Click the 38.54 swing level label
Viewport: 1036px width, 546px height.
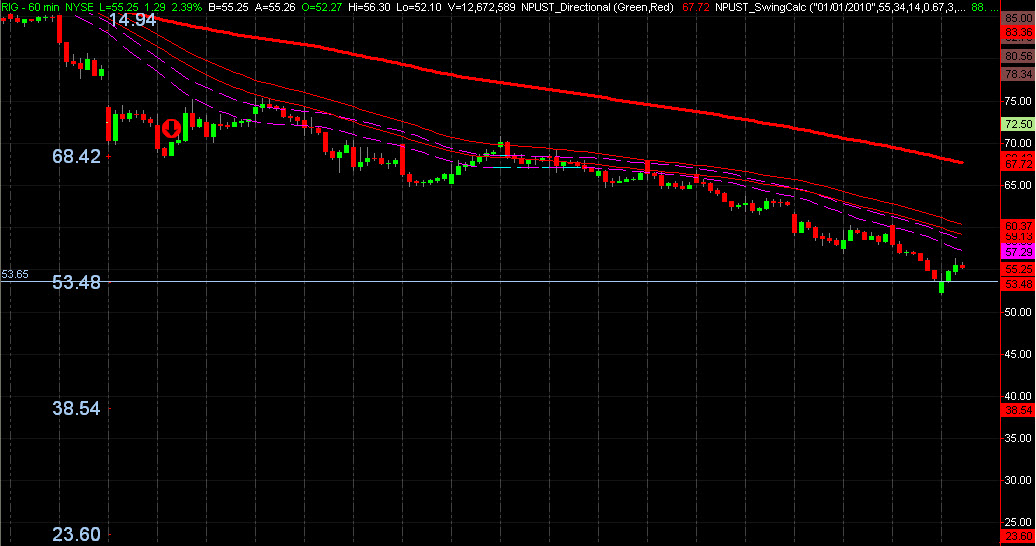77,409
